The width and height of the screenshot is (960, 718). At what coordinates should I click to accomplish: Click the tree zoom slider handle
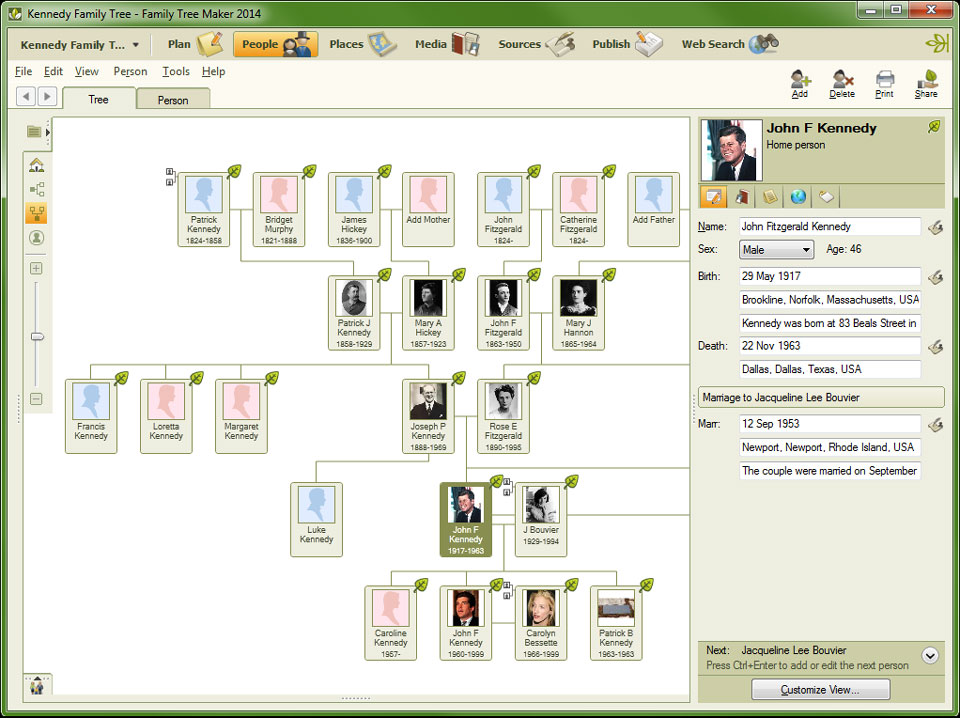(37, 337)
